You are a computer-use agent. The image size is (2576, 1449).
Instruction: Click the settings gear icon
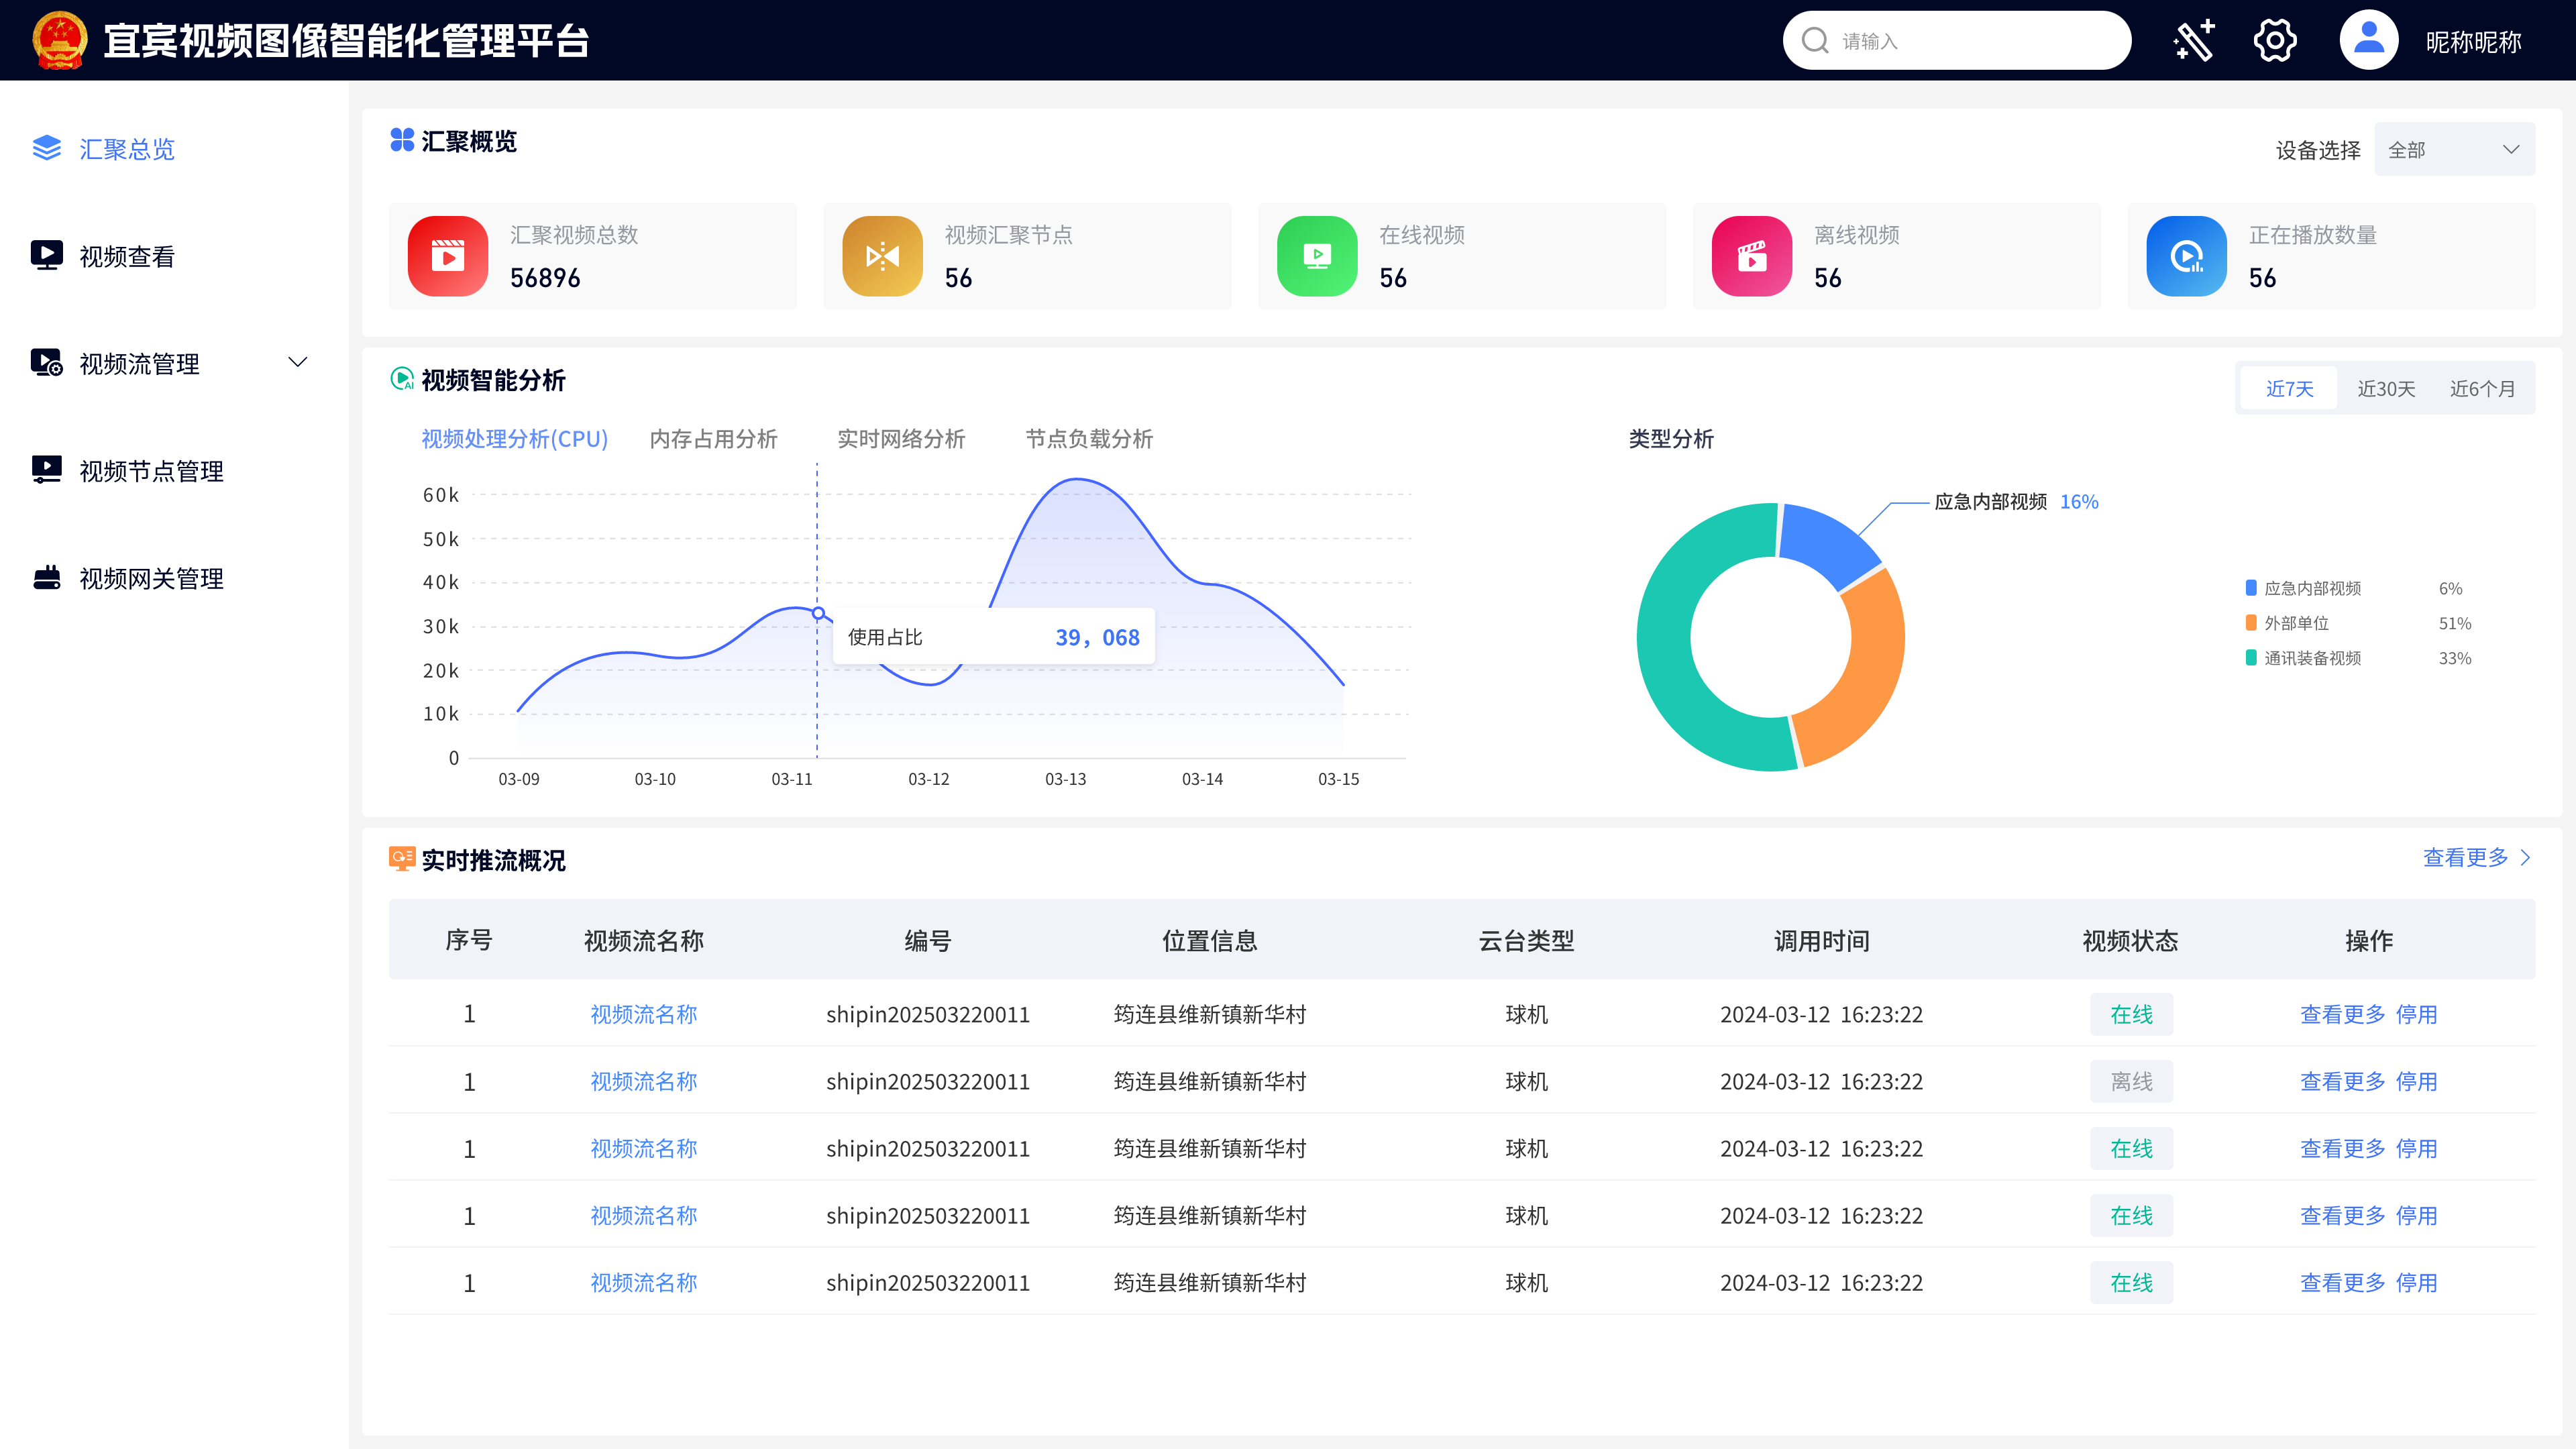(x=2274, y=40)
